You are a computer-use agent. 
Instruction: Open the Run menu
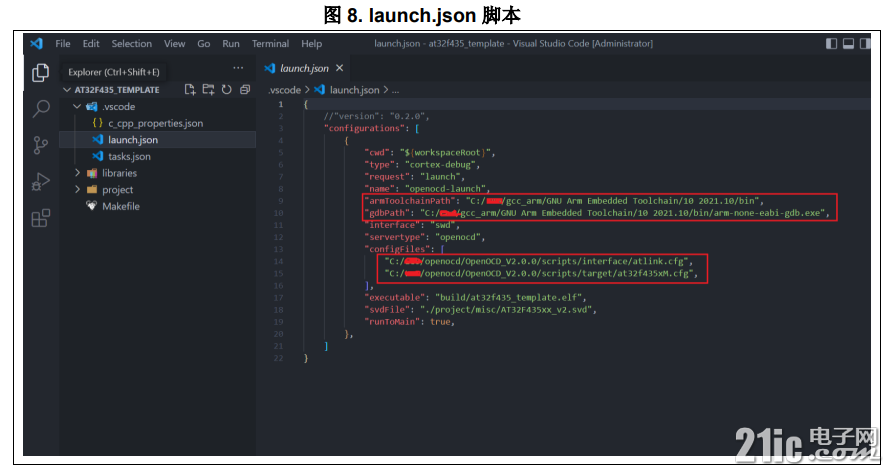pyautogui.click(x=231, y=44)
